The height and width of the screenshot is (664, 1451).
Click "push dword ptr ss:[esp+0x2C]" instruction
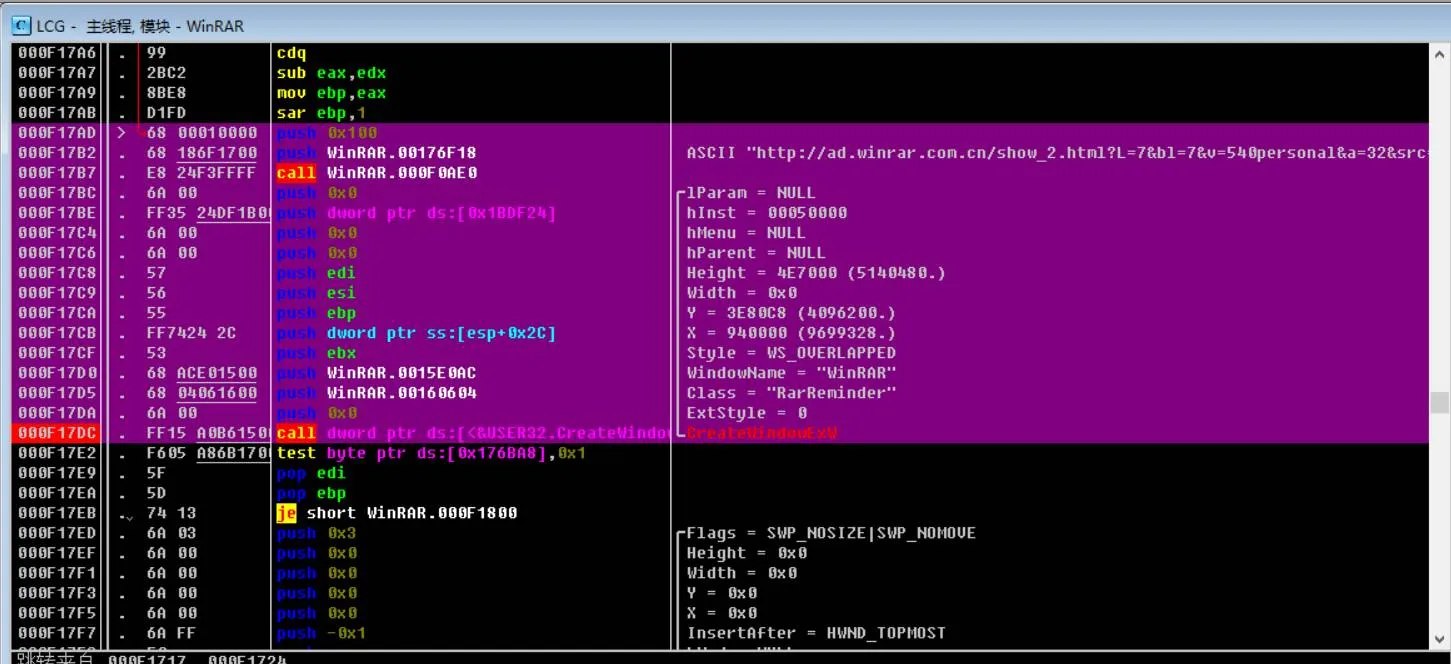416,333
